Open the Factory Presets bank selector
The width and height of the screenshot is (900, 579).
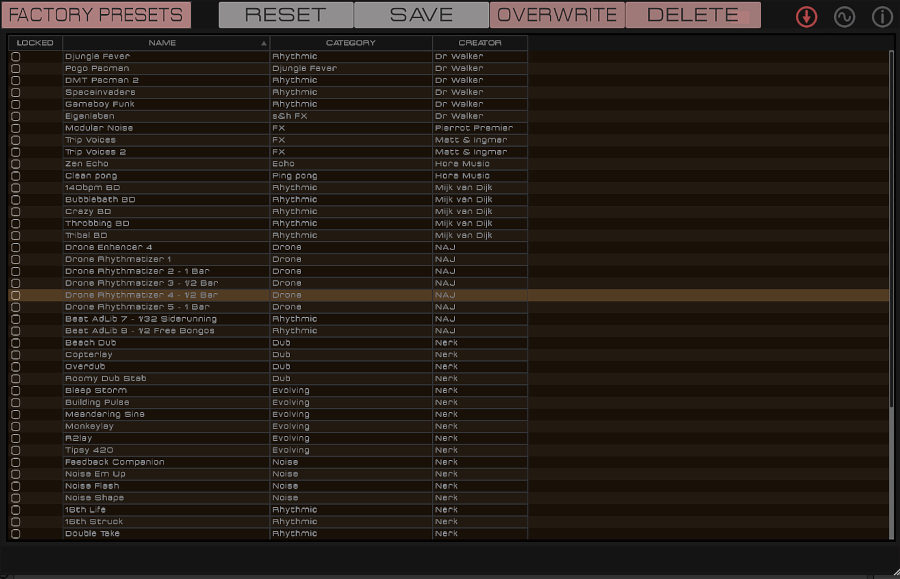coord(96,15)
